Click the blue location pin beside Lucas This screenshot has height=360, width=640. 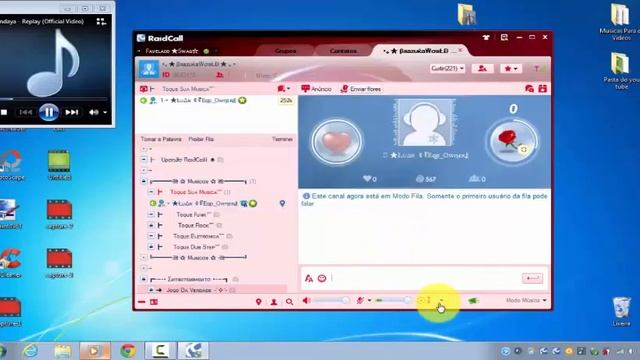(x=282, y=203)
